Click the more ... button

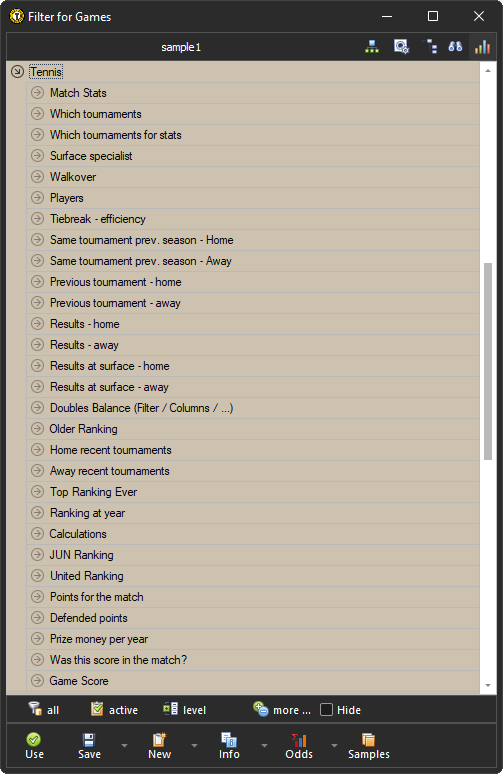click(x=282, y=709)
